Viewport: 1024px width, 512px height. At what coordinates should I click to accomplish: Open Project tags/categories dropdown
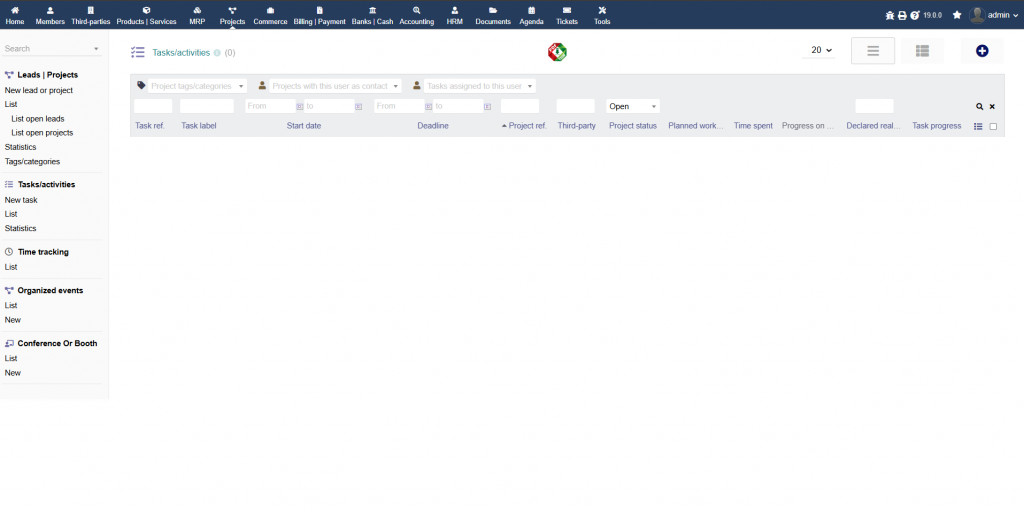click(x=197, y=86)
